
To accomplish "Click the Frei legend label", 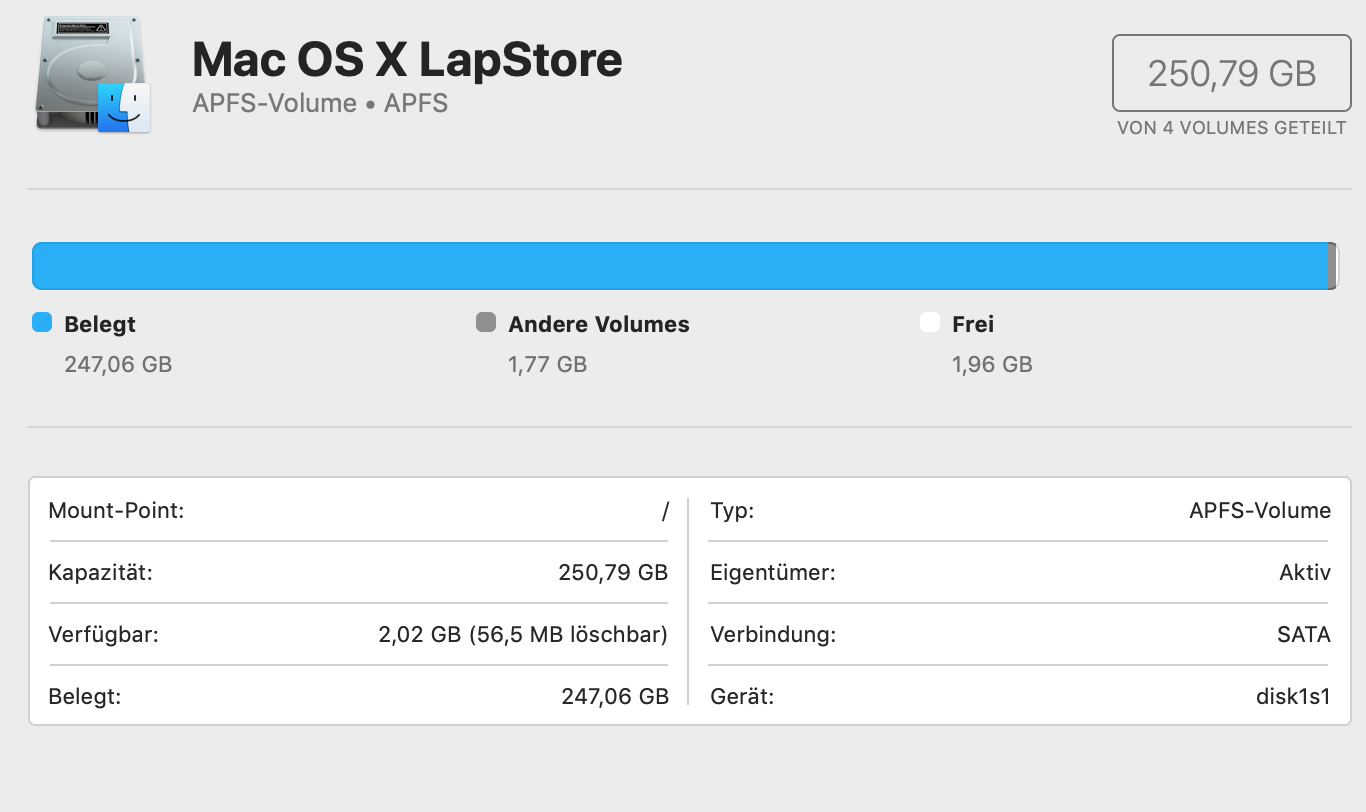I will tap(973, 324).
